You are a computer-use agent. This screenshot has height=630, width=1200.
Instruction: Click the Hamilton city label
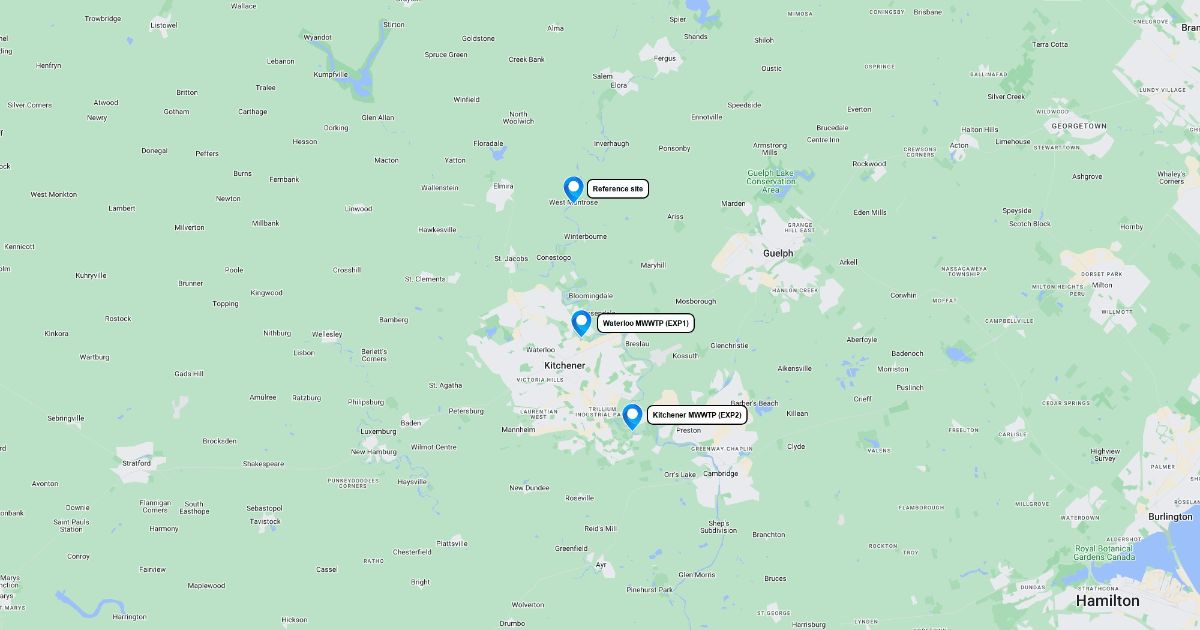(1107, 601)
